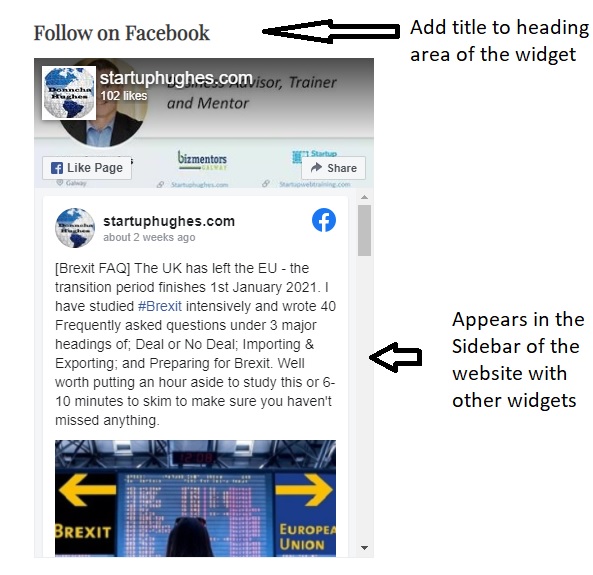The width and height of the screenshot is (593, 575).
Task: Open the startuphughes.com page title in the header
Action: click(x=176, y=78)
